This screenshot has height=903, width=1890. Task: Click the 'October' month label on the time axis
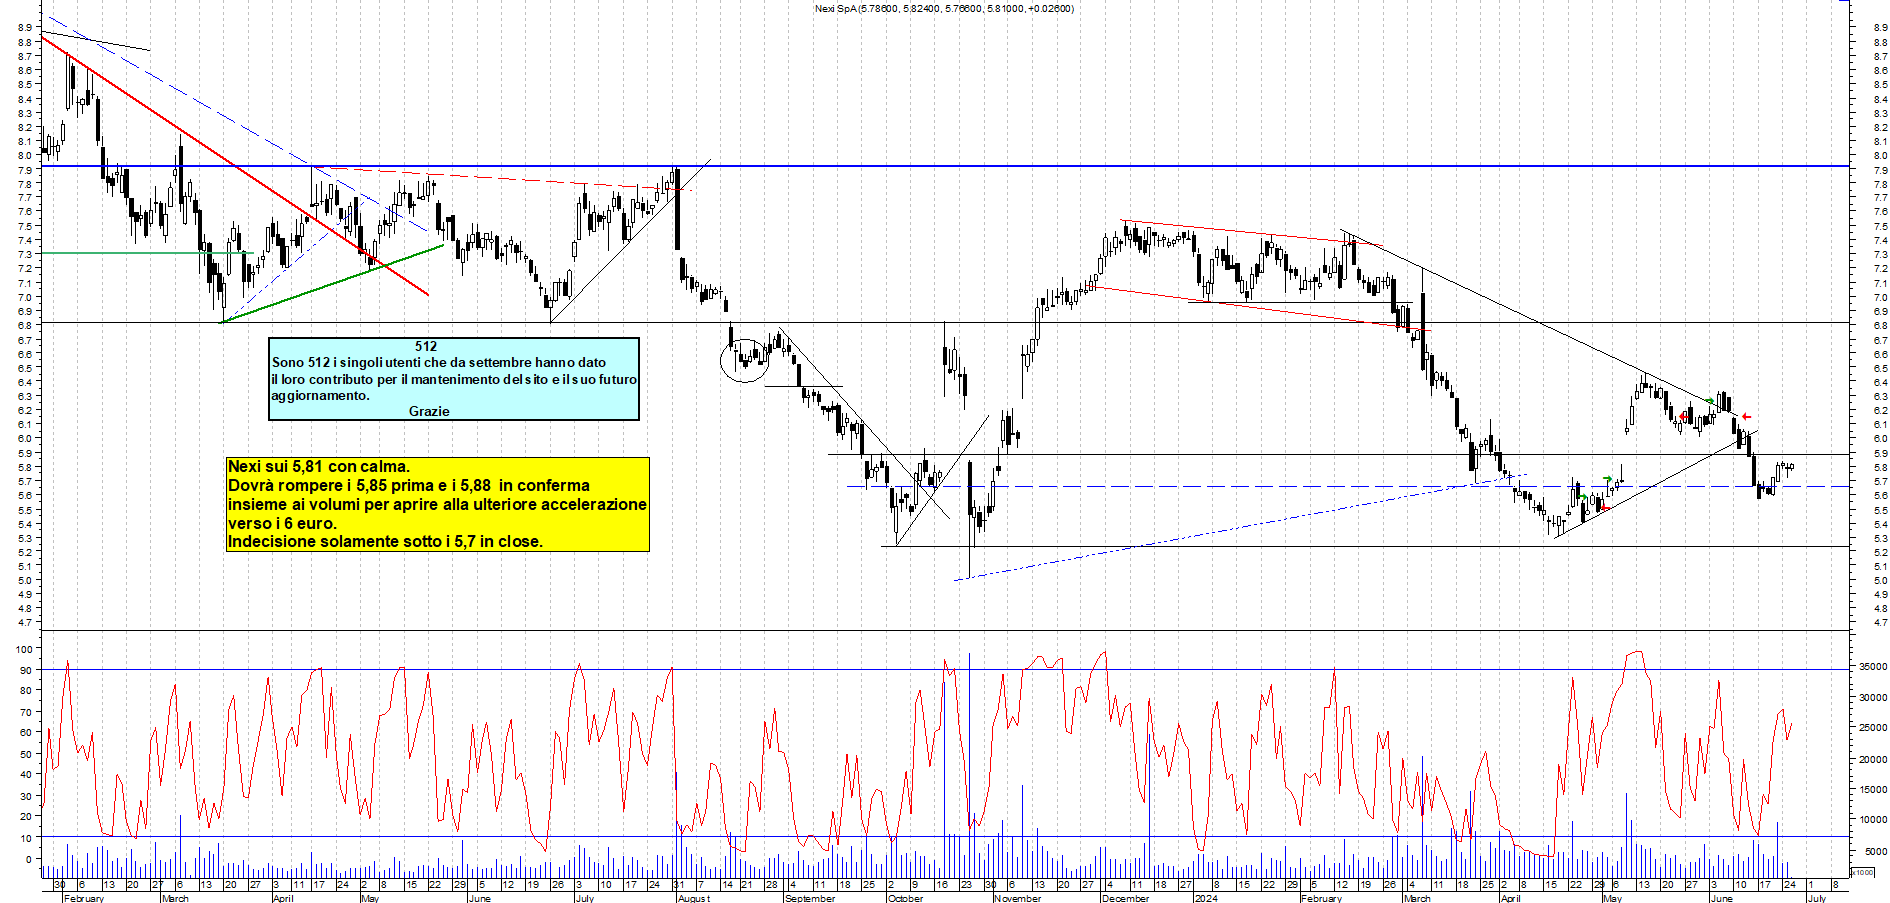[x=905, y=898]
